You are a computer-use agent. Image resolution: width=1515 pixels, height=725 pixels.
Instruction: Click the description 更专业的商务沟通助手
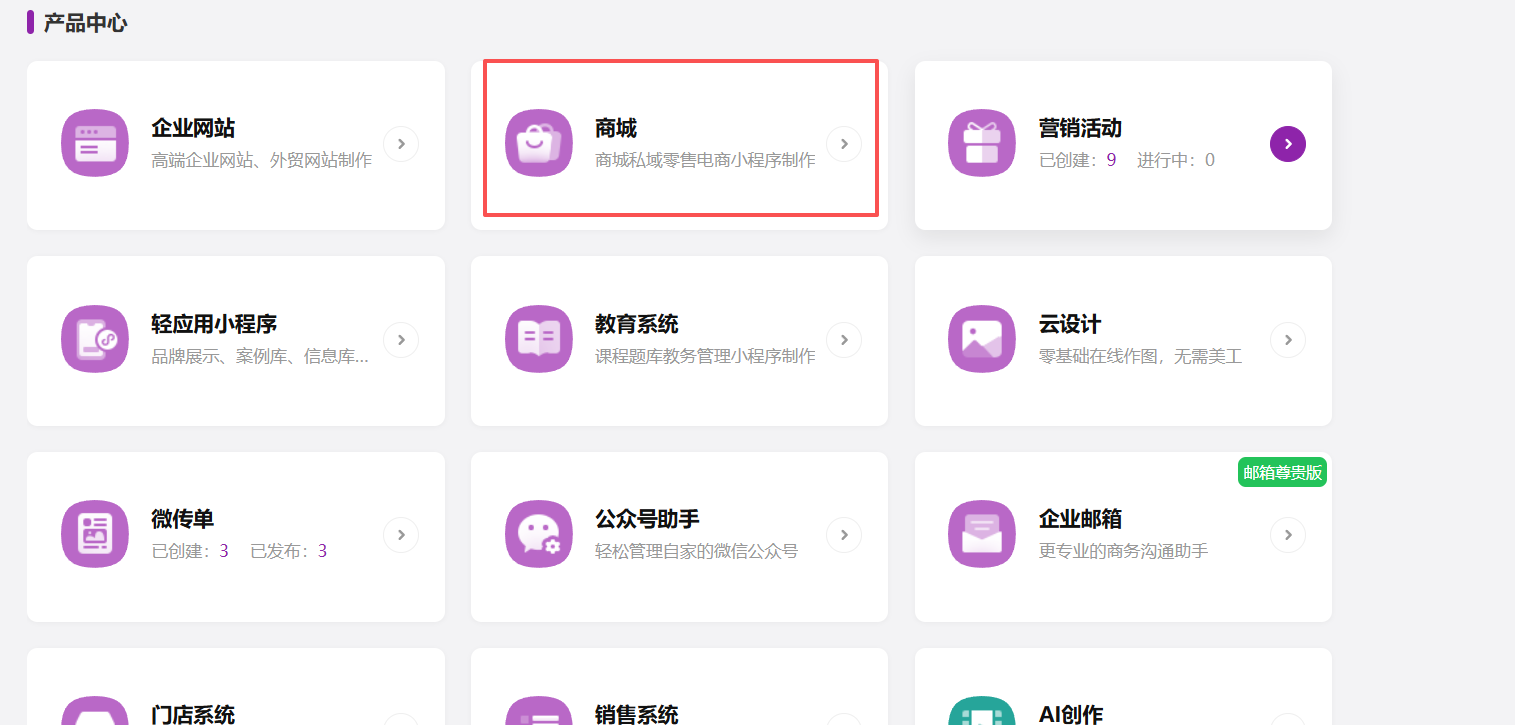point(1123,551)
